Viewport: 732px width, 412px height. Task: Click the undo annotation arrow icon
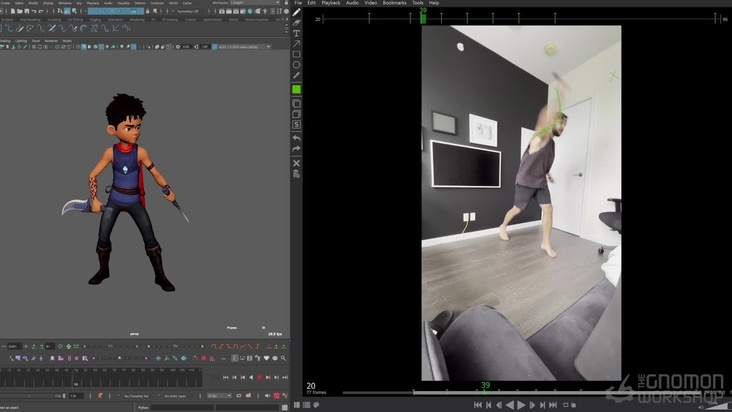[x=297, y=138]
